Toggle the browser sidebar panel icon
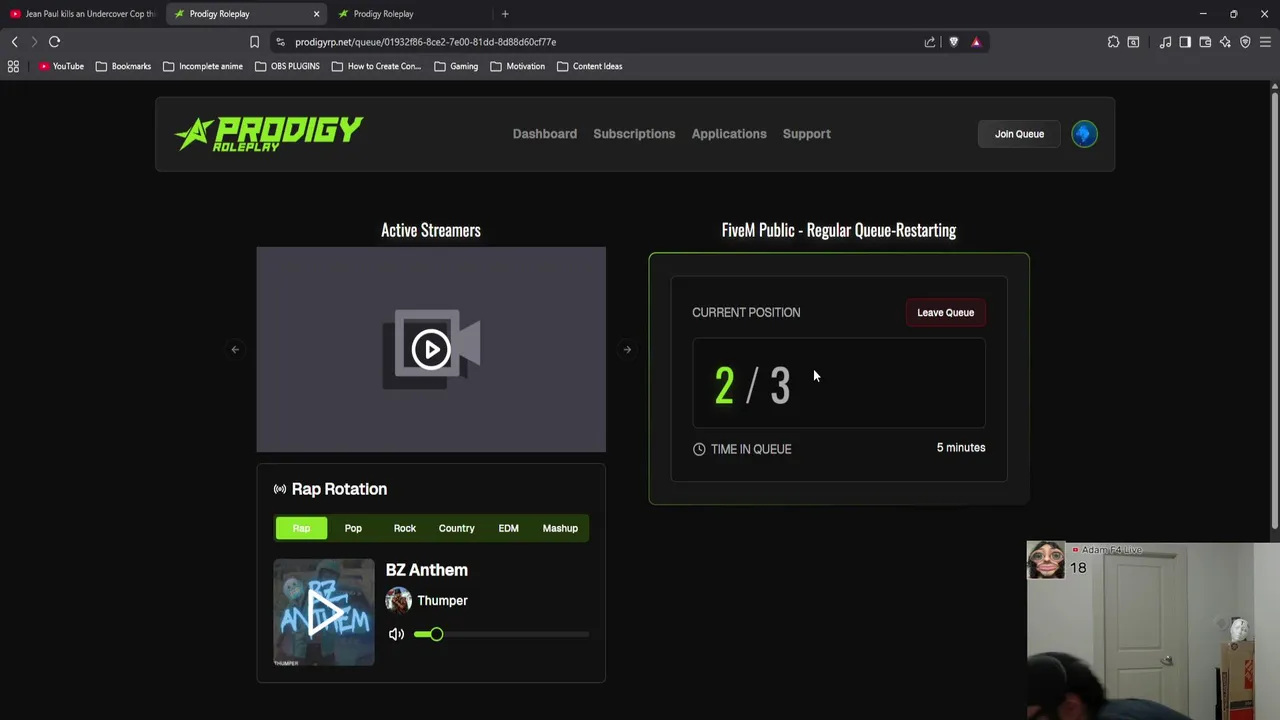Screen dimensions: 1280x720 [1185, 42]
